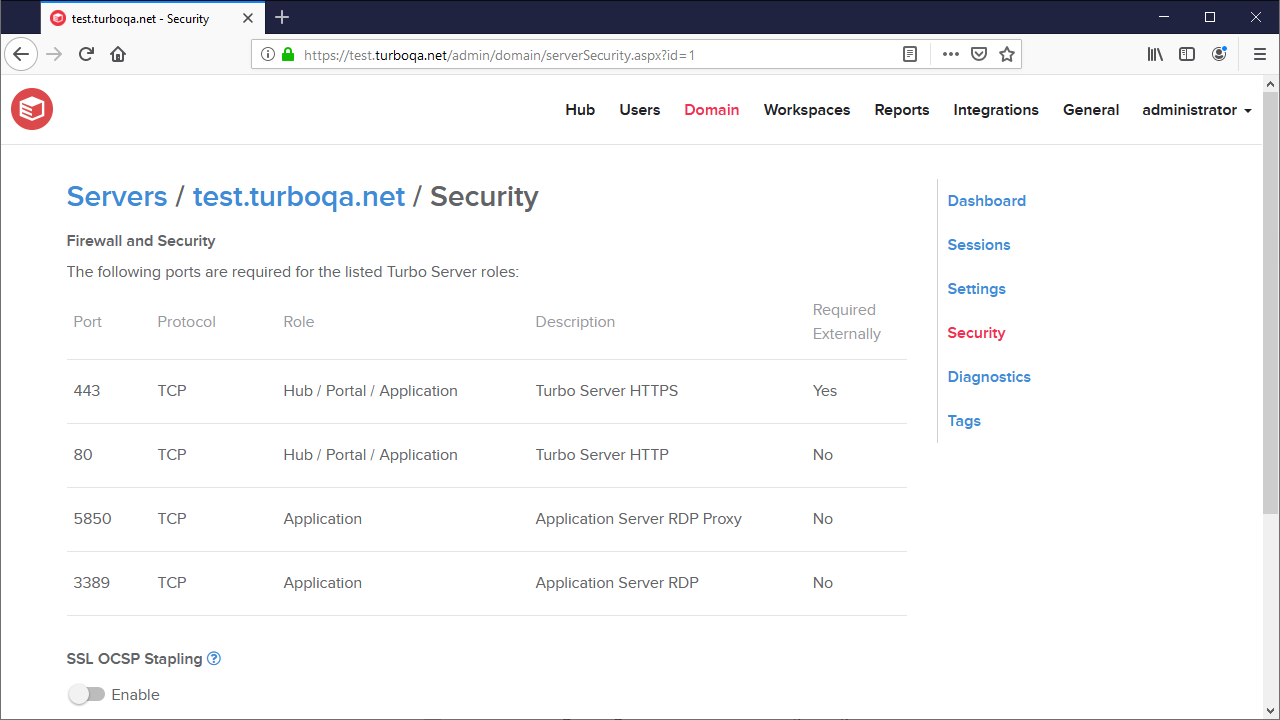Open the Firefox account icon
Image resolution: width=1280 pixels, height=720 pixels.
pyautogui.click(x=1219, y=54)
